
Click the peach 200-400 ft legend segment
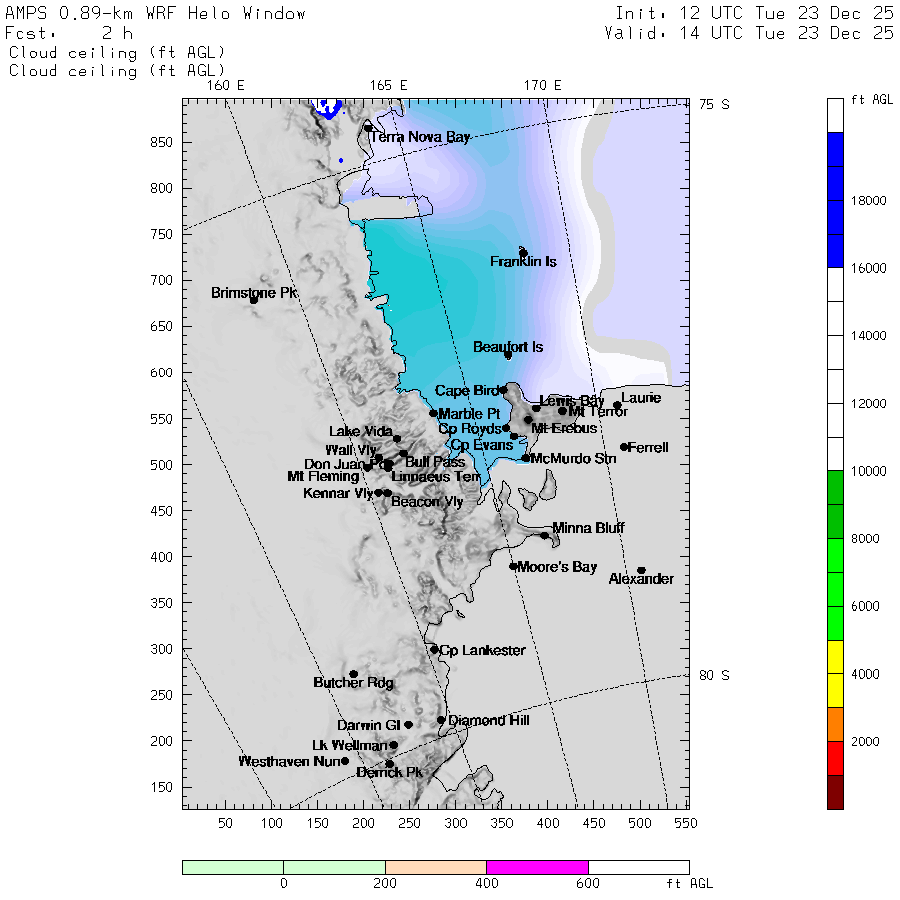[x=436, y=867]
